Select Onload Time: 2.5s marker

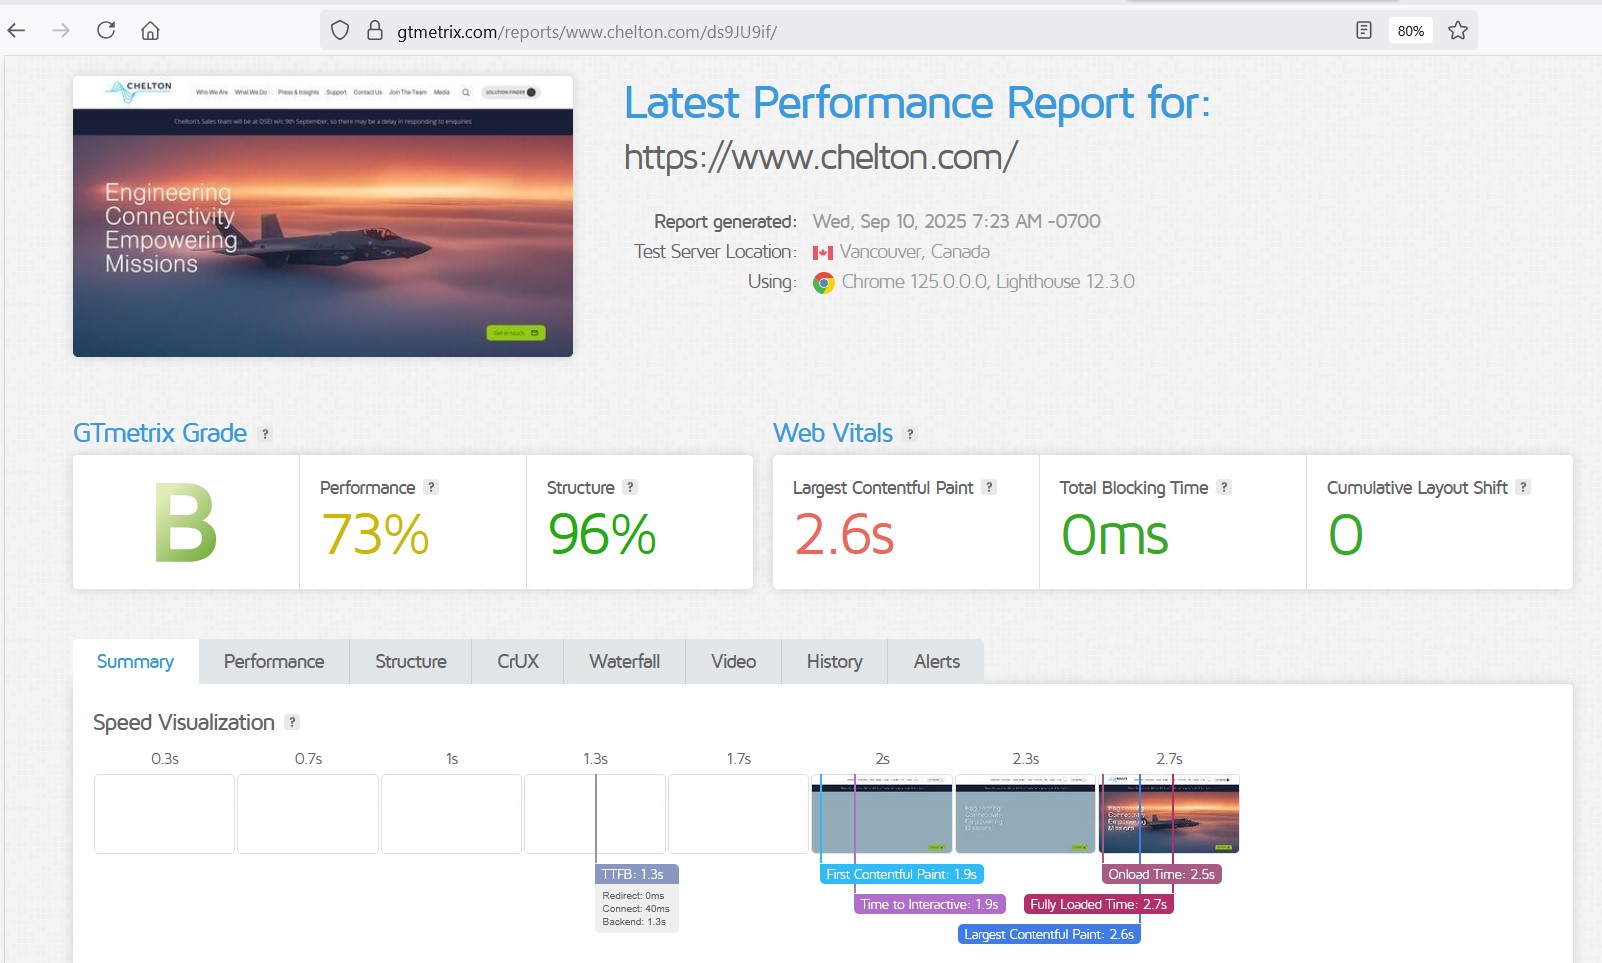click(x=1161, y=874)
